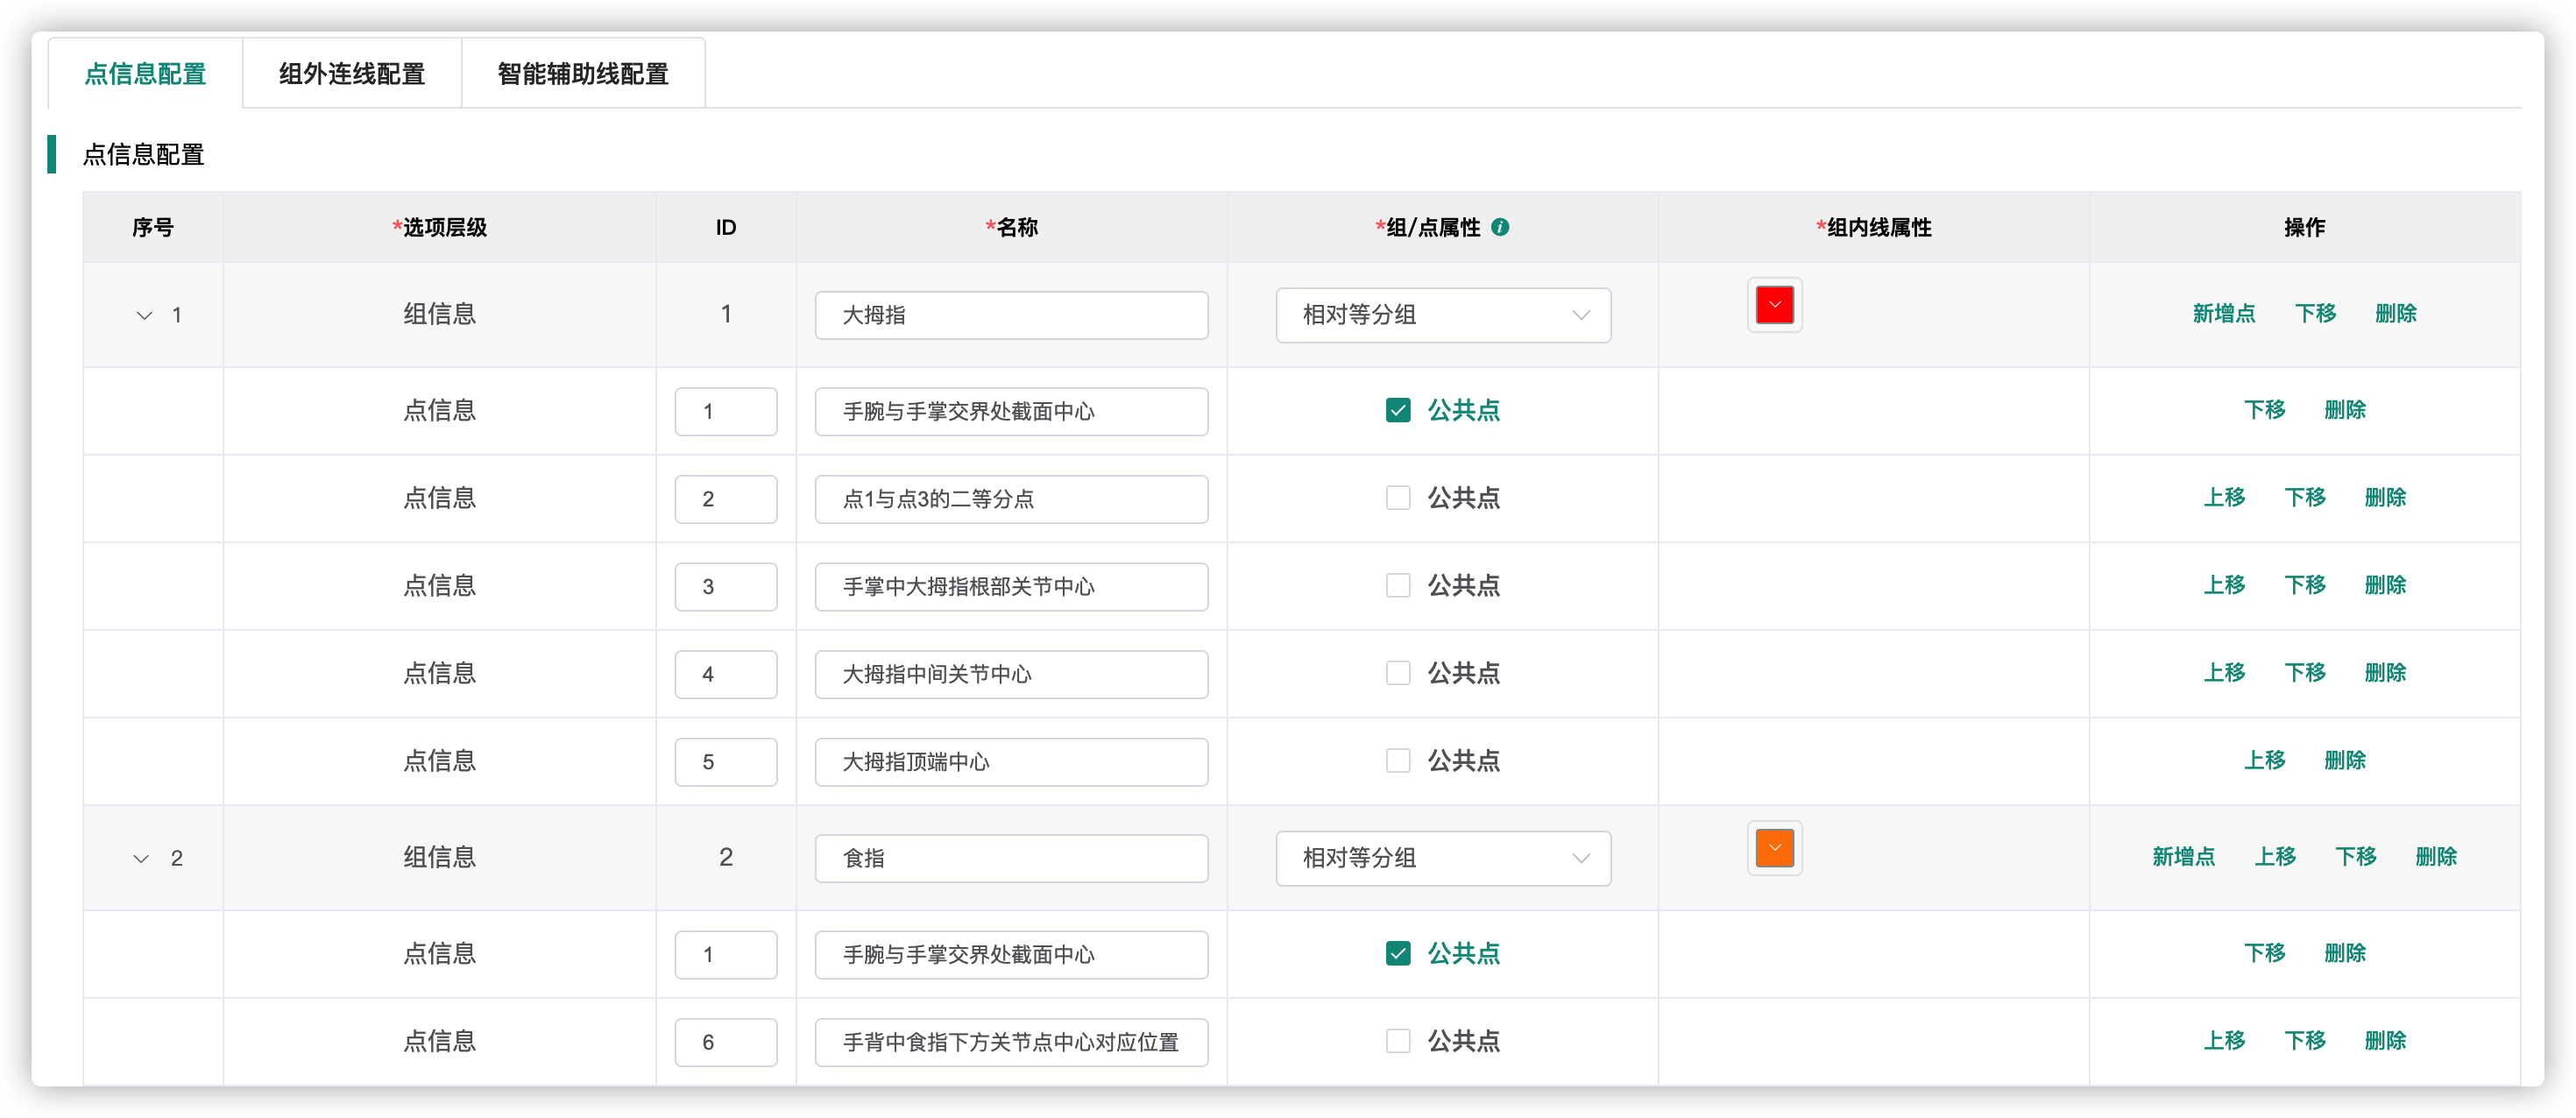The height and width of the screenshot is (1118, 2576).
Task: Click 删除 for 大拇指顶端中心 row
Action: tap(2345, 761)
